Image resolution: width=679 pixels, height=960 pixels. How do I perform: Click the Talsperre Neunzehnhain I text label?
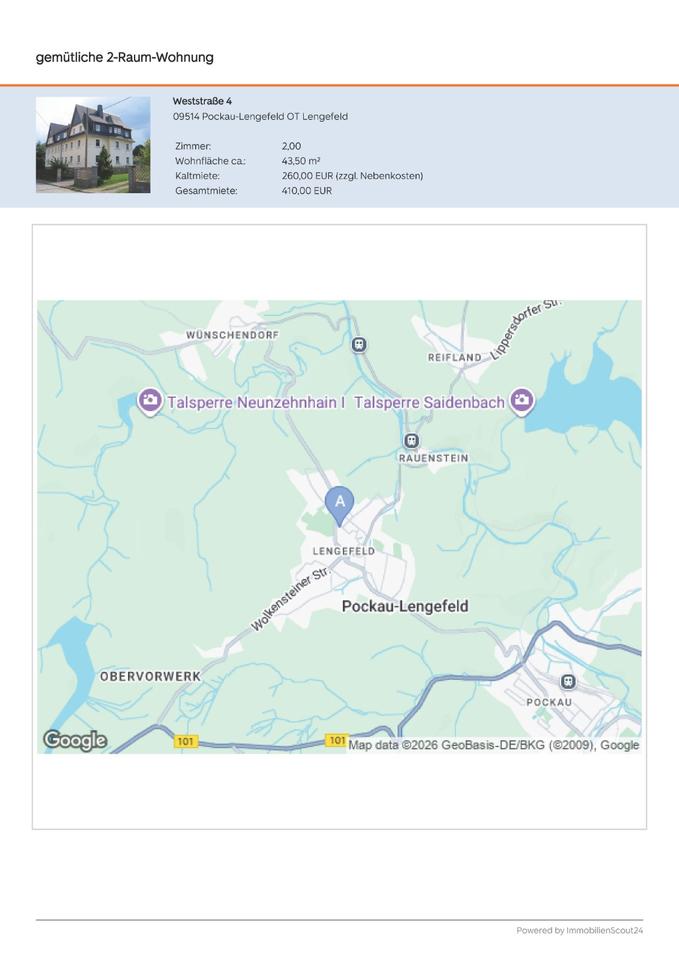point(256,402)
